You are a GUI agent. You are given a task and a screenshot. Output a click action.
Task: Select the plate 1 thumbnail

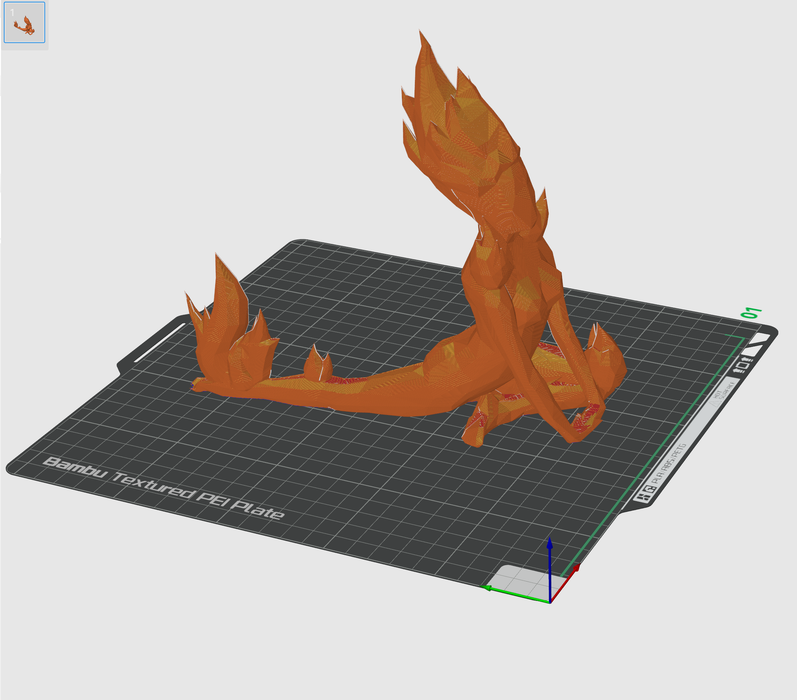[x=25, y=24]
